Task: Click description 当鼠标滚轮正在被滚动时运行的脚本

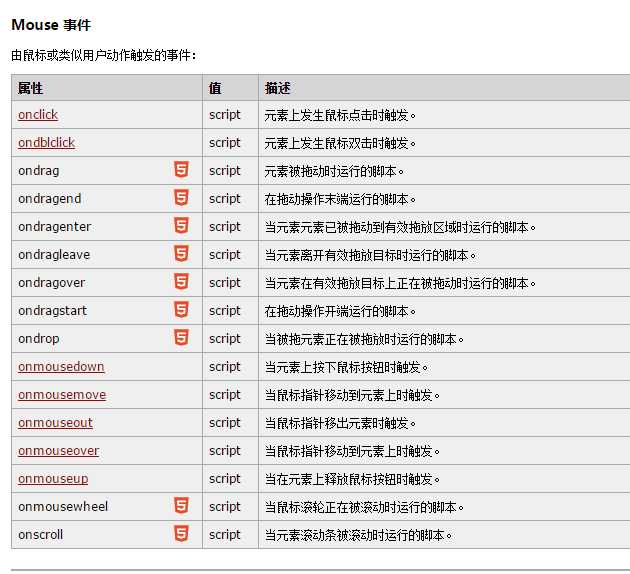Action: [364, 507]
